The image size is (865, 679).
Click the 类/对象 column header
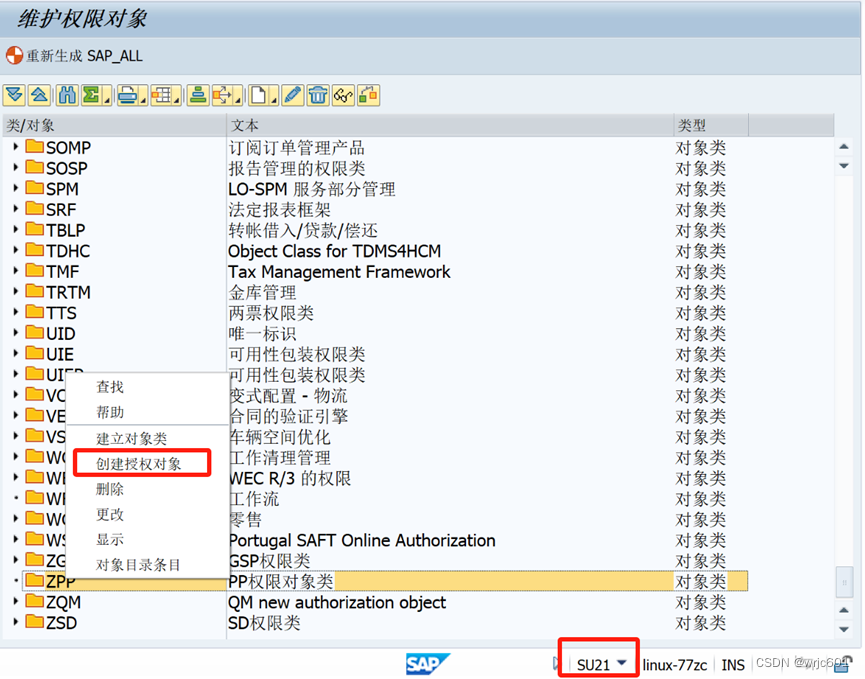115,125
